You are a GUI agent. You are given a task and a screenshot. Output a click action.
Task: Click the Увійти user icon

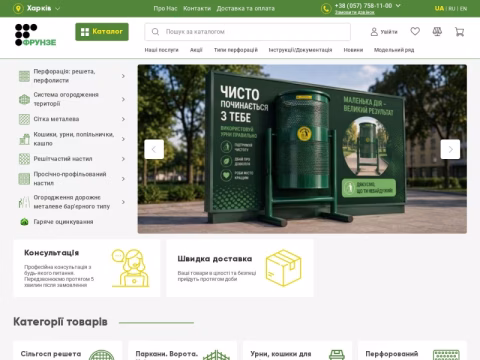point(374,32)
